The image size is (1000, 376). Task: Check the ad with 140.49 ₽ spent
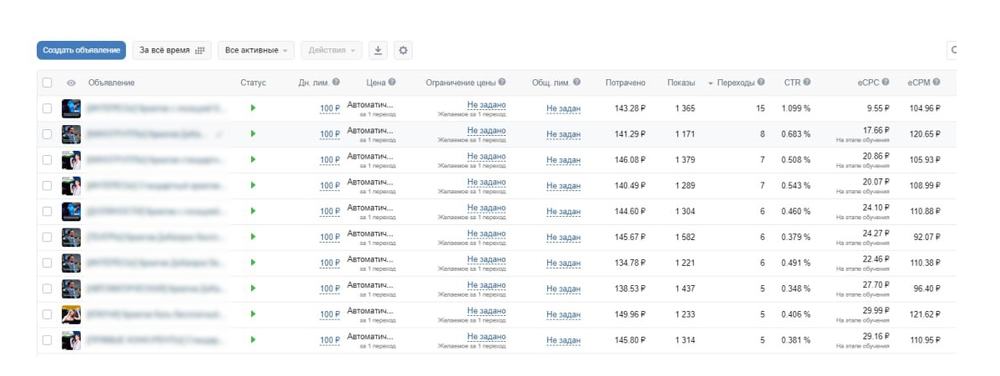(47, 185)
